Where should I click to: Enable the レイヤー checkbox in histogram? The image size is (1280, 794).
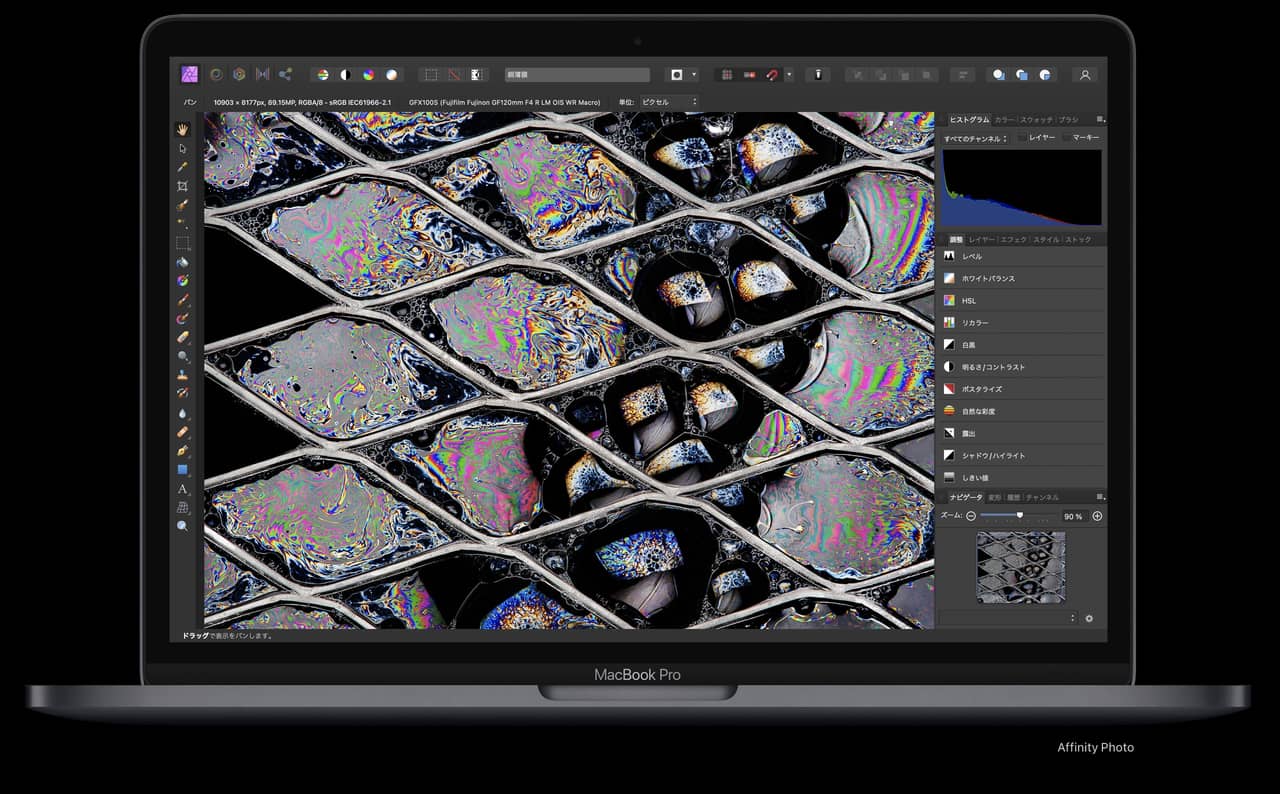(1022, 138)
